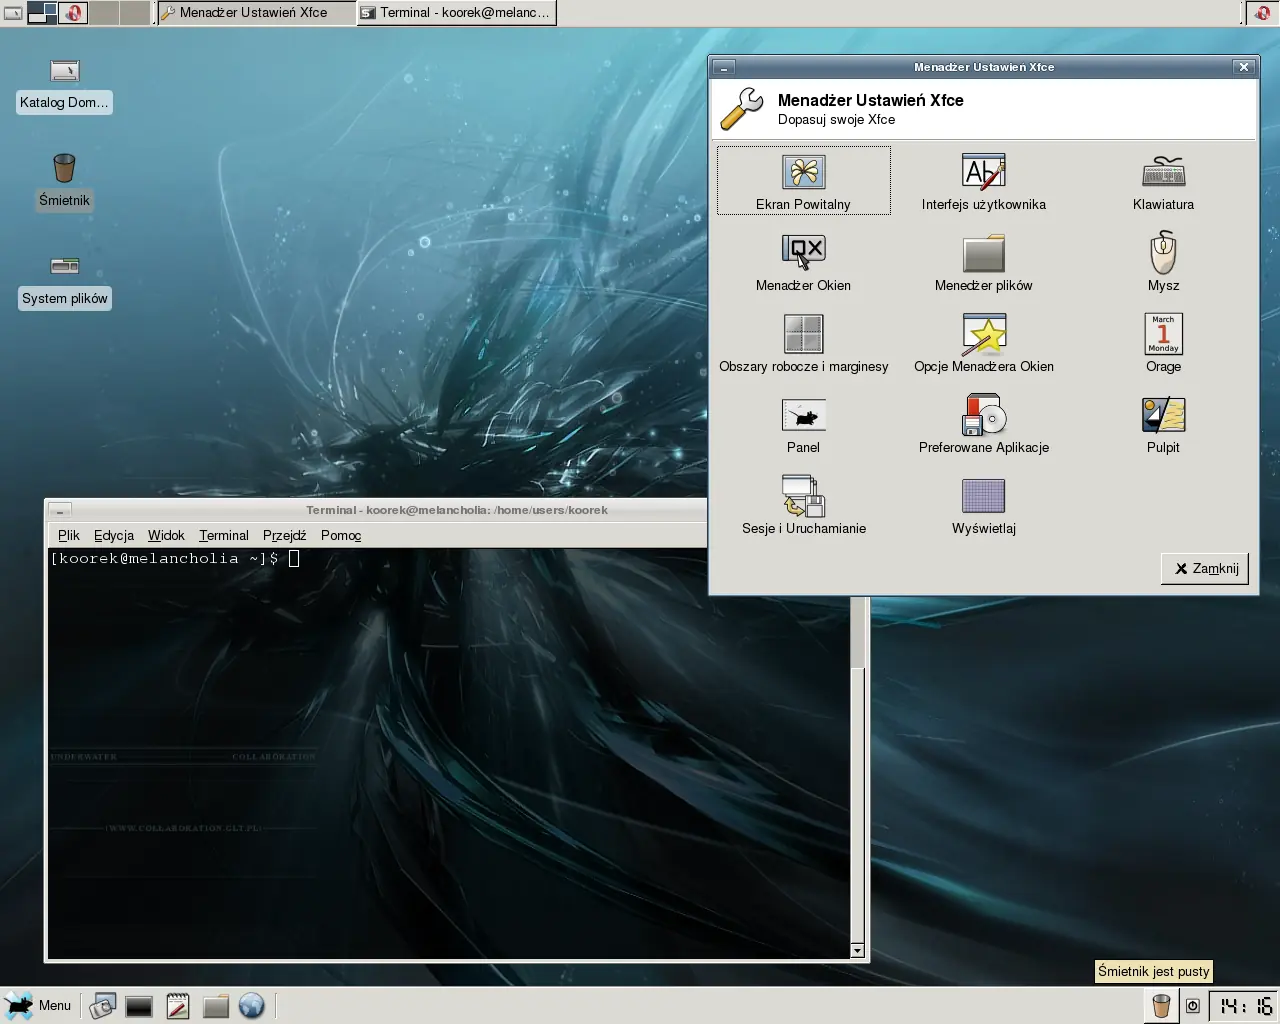
Task: Click terminal scrollbar down arrow
Action: point(857,950)
